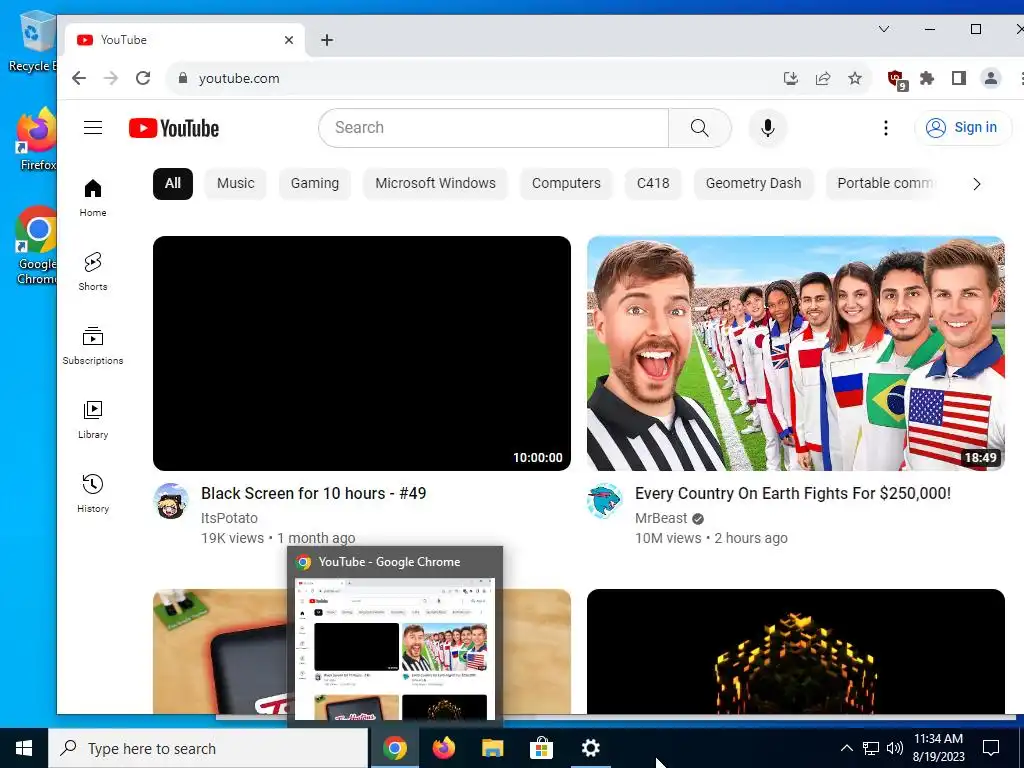Screen dimensions: 1024x768
Task: Open History in the sidebar
Action: [93, 493]
